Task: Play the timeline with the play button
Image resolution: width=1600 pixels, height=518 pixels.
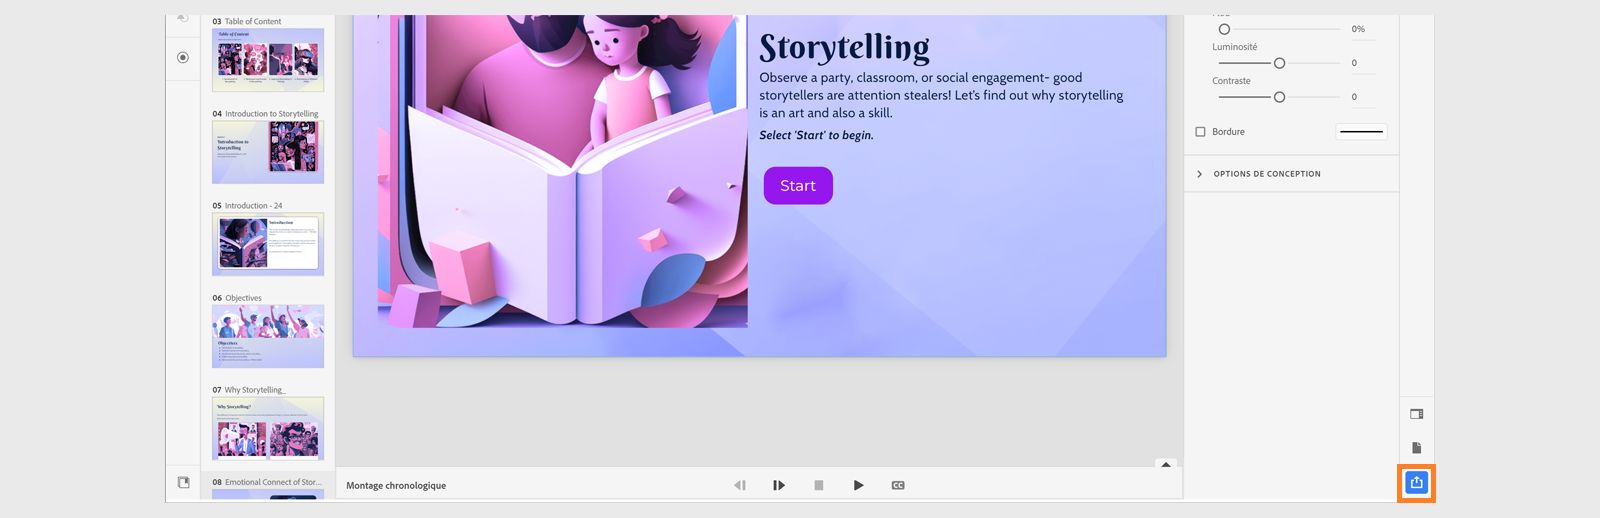Action: (858, 485)
